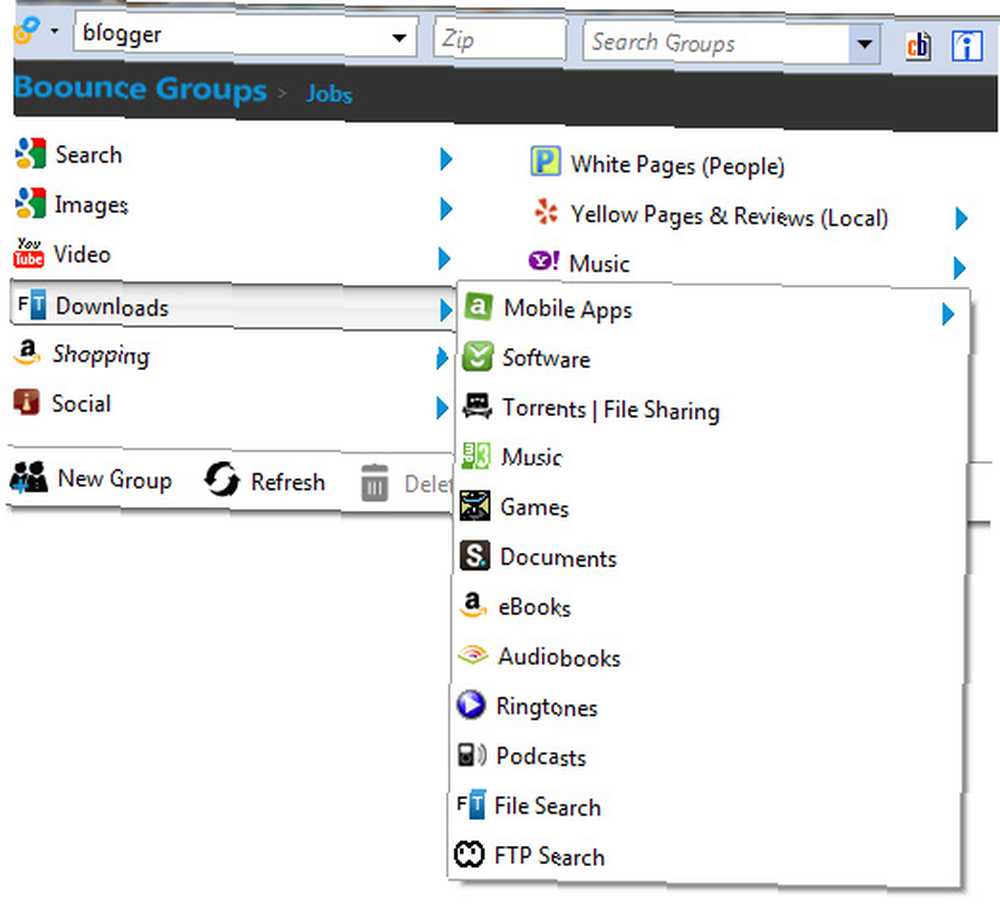Open the blogger search box dropdown

coord(399,38)
